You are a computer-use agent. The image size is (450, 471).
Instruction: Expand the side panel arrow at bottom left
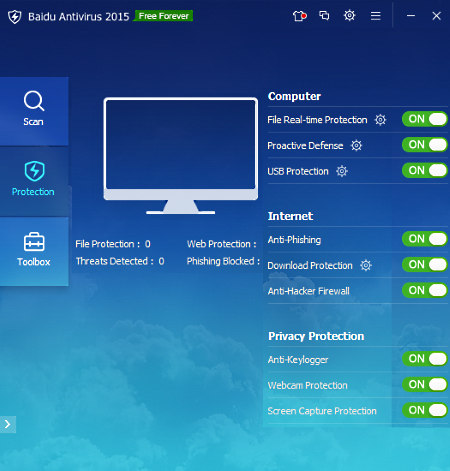pos(8,424)
